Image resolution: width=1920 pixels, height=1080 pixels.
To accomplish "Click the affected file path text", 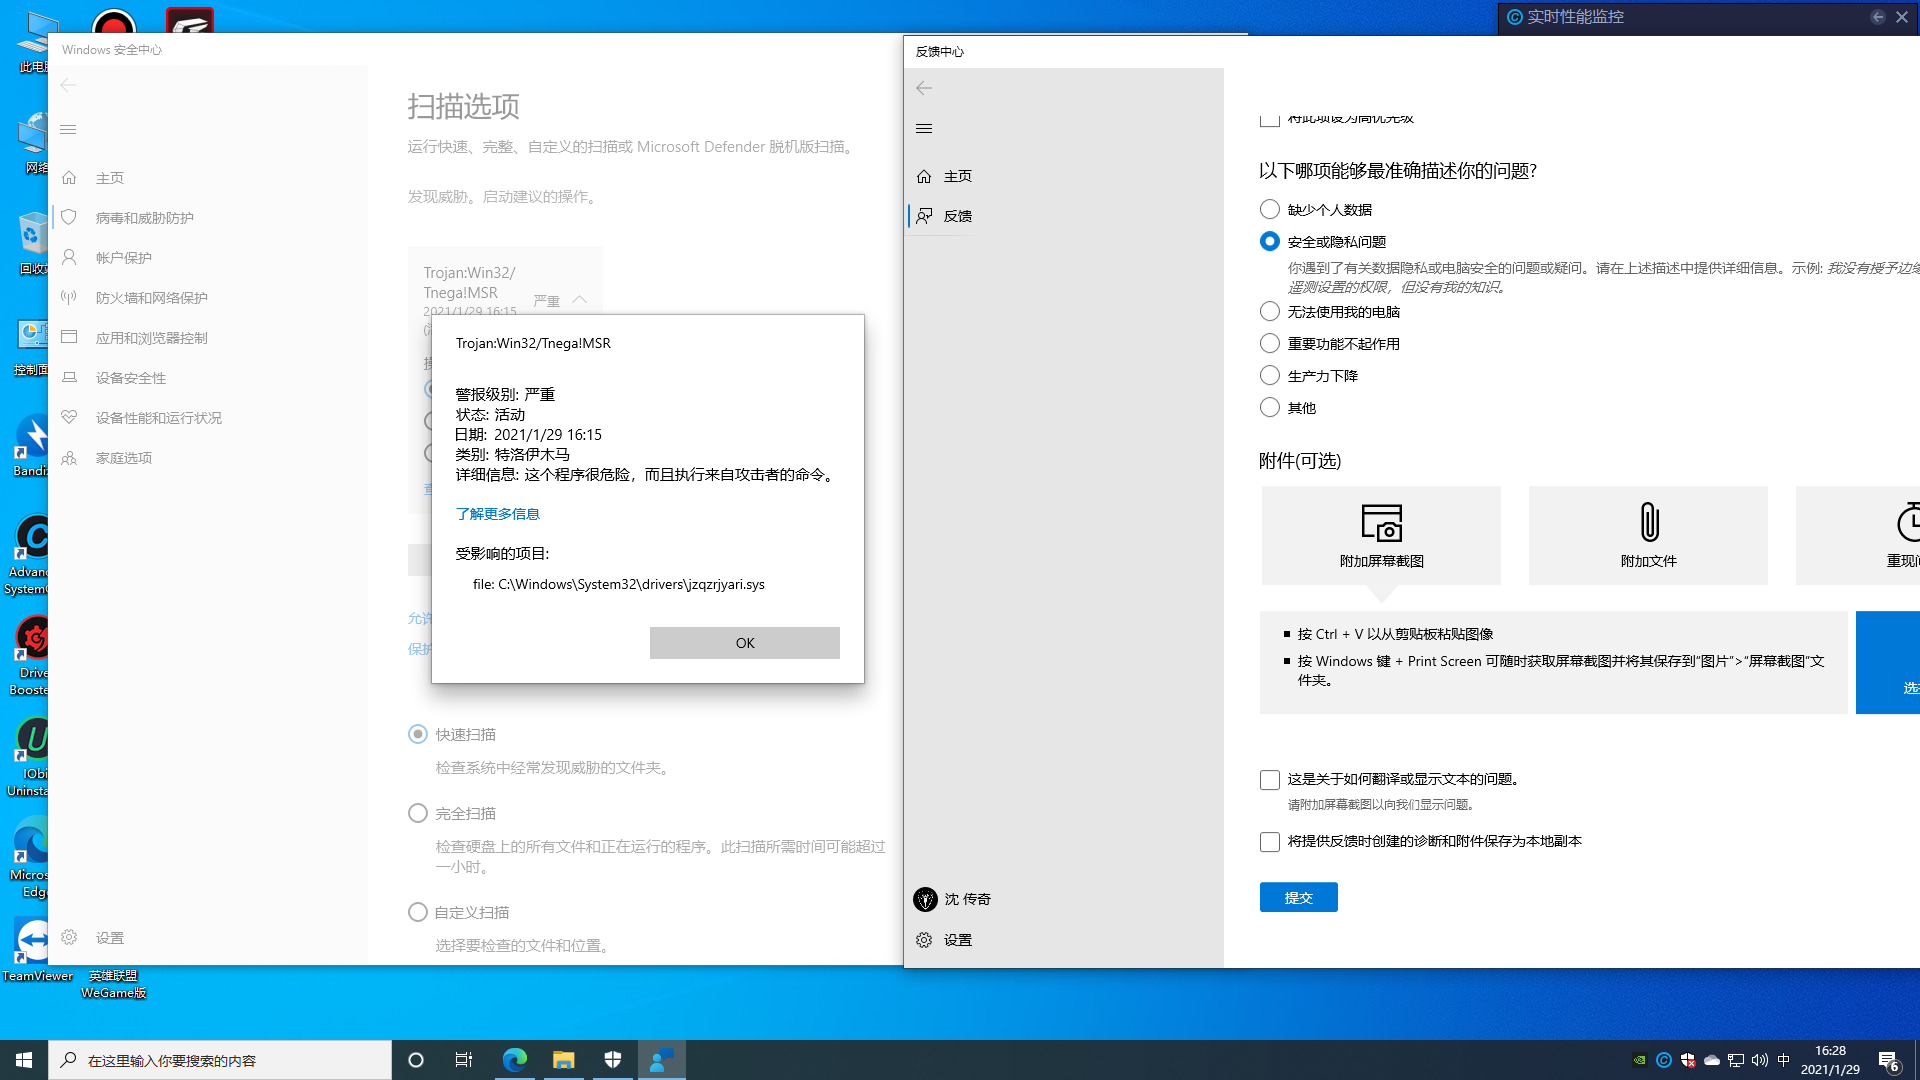I will [618, 585].
